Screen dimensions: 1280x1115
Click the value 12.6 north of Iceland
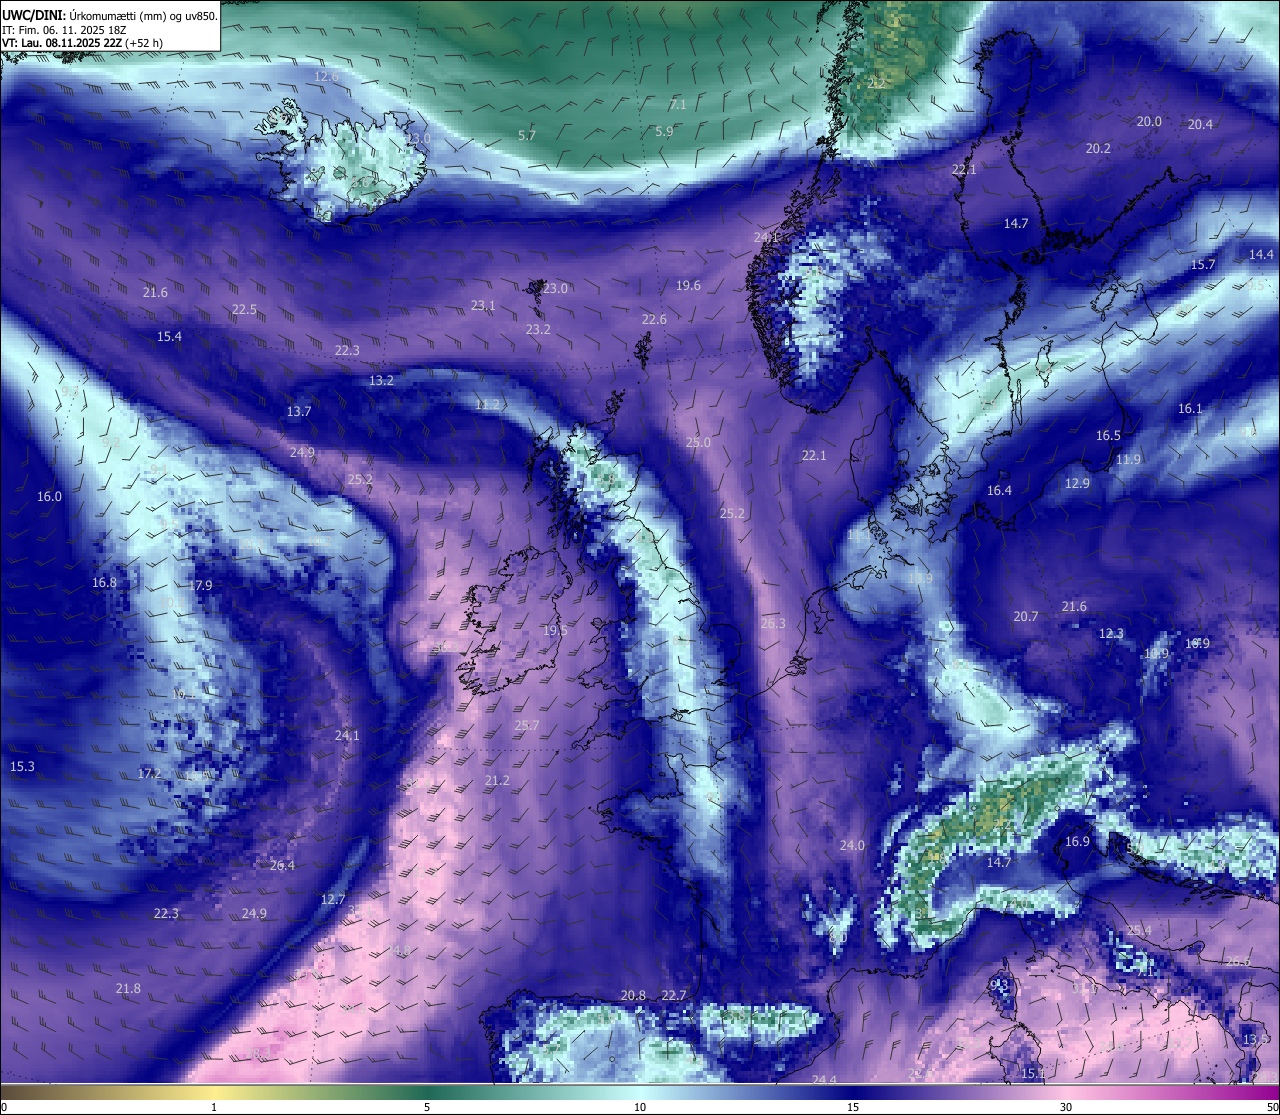pyautogui.click(x=327, y=77)
